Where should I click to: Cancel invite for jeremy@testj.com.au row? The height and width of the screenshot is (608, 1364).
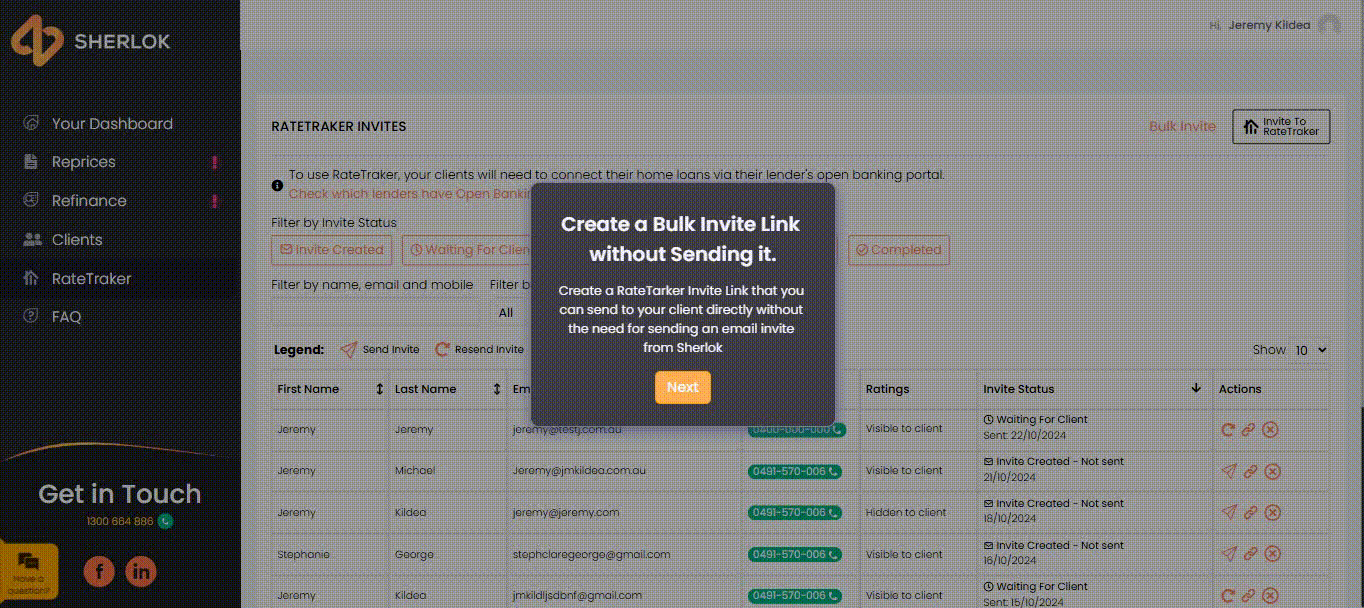pyautogui.click(x=1271, y=430)
